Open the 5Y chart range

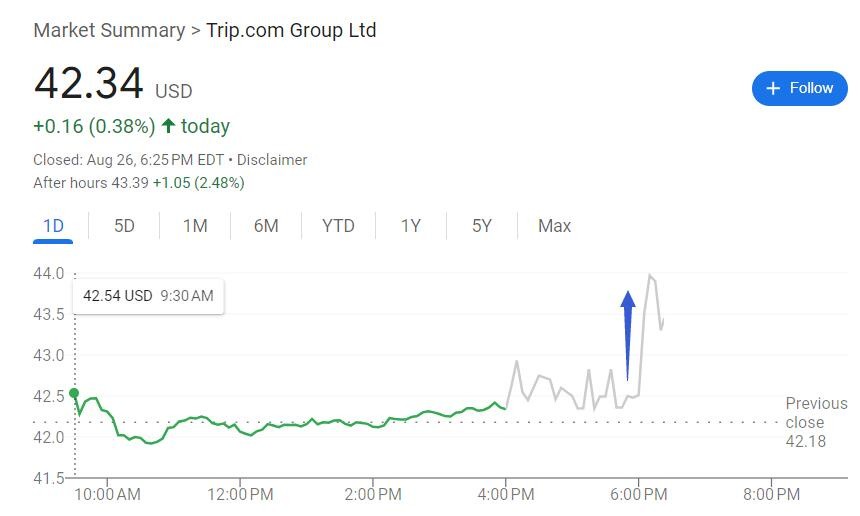point(482,226)
